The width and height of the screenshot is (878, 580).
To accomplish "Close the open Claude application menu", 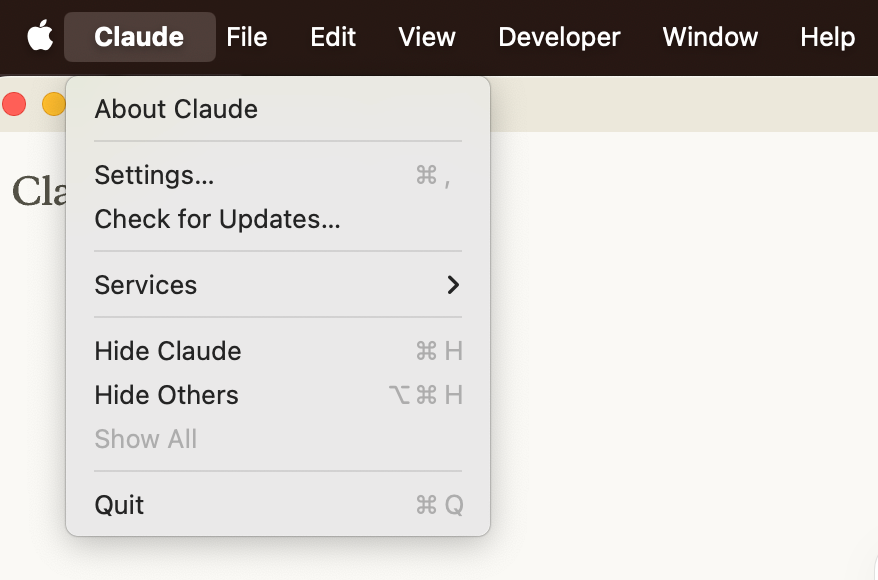I will [139, 37].
